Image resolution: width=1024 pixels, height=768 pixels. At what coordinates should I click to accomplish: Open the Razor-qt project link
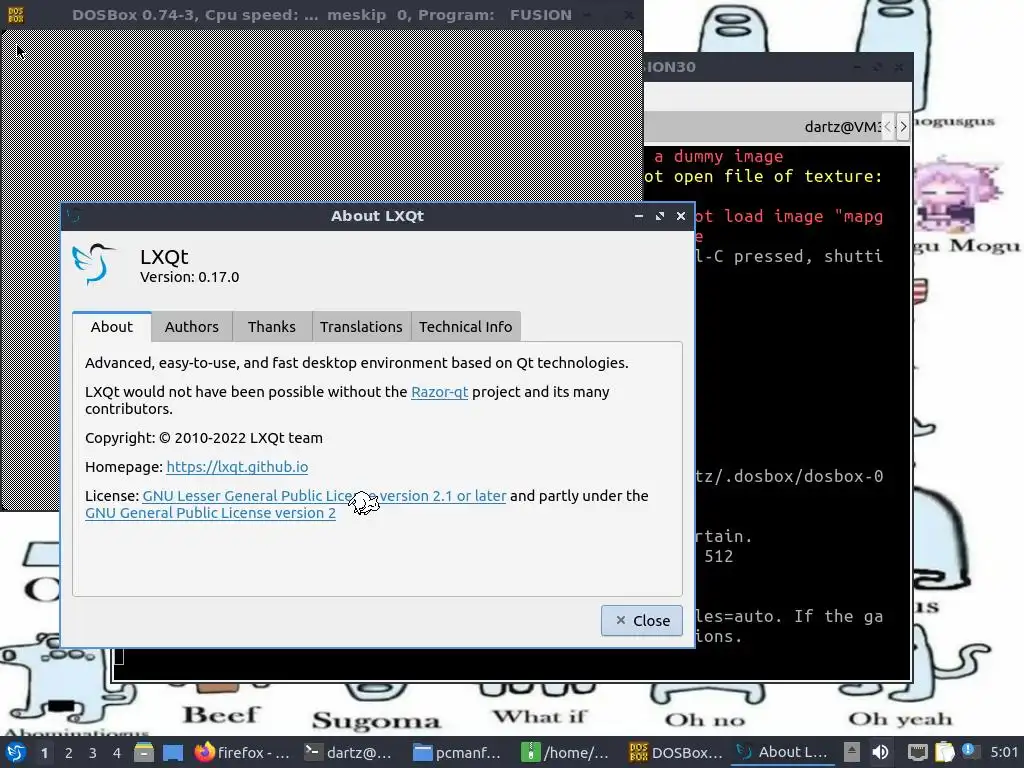[x=440, y=392]
